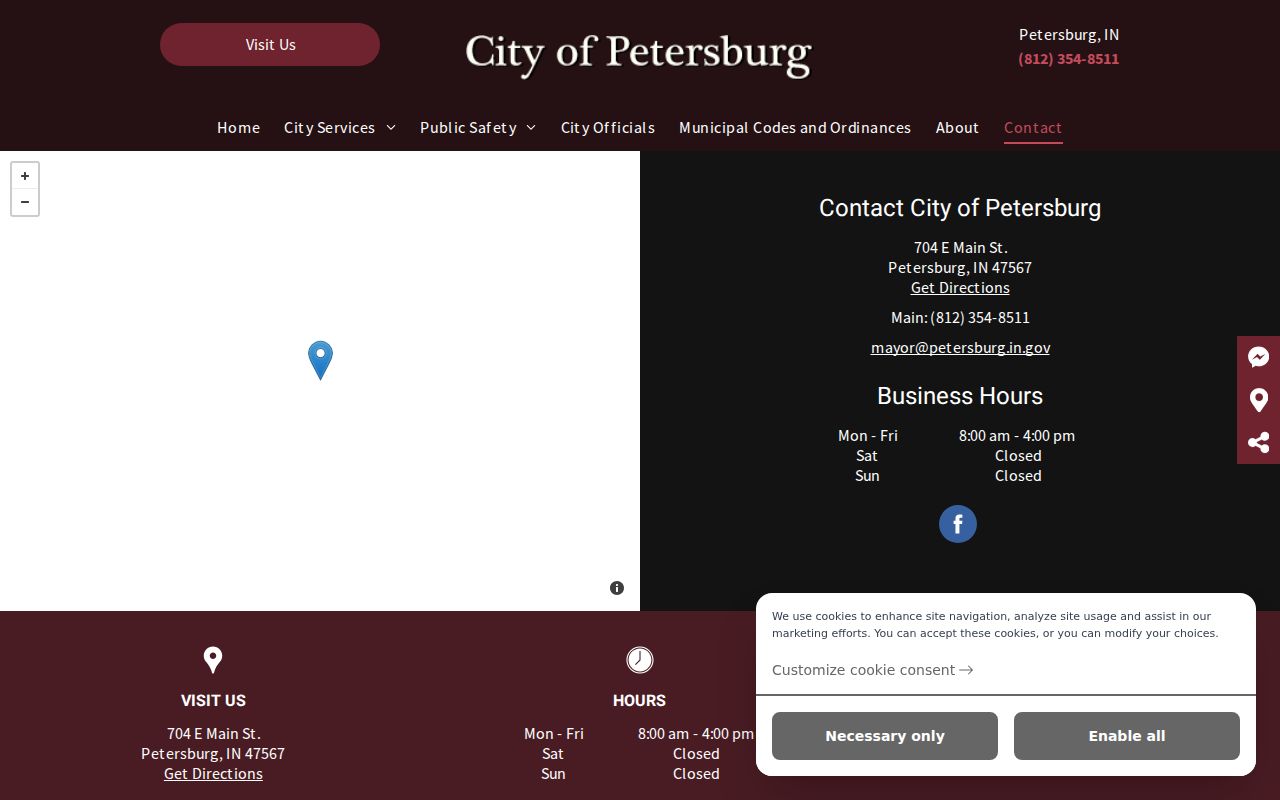Click the Visit Us pin icon in footer
Screen dimensions: 1280x800
[x=213, y=660]
